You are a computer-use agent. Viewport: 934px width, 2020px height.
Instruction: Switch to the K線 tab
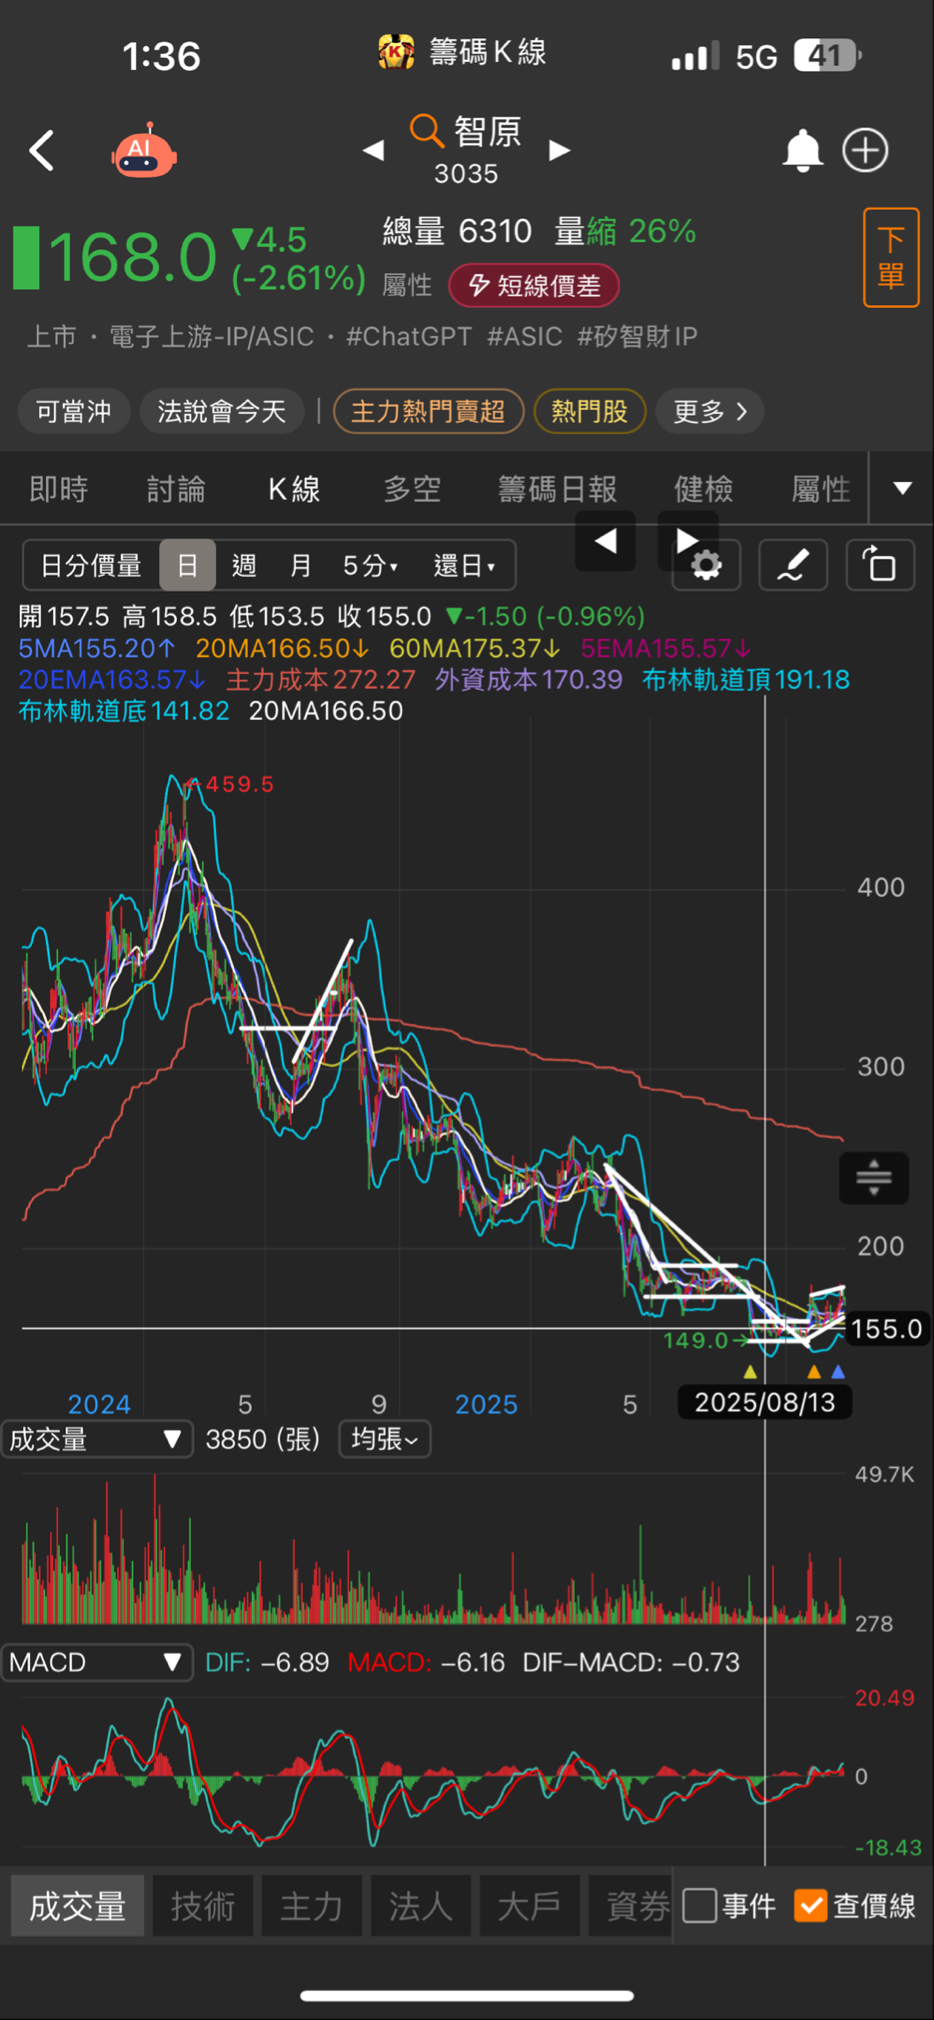tap(294, 489)
